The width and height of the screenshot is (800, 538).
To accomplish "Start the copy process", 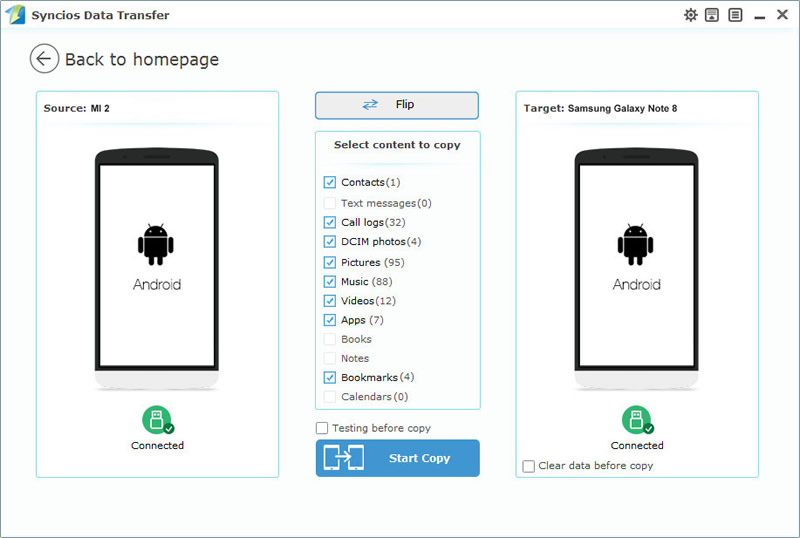I will click(397, 458).
